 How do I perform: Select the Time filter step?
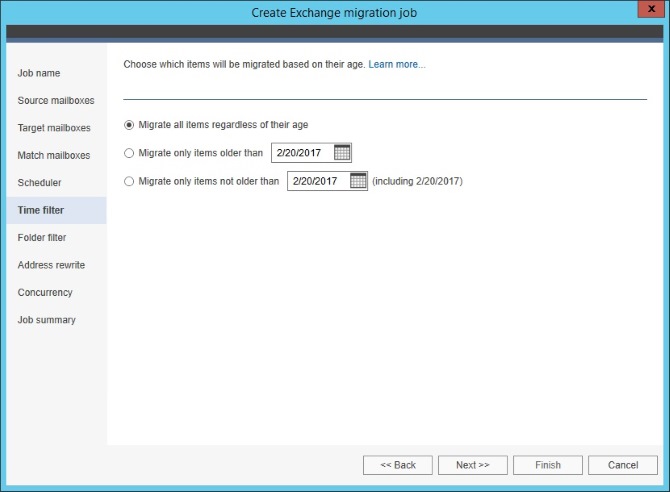pos(56,210)
